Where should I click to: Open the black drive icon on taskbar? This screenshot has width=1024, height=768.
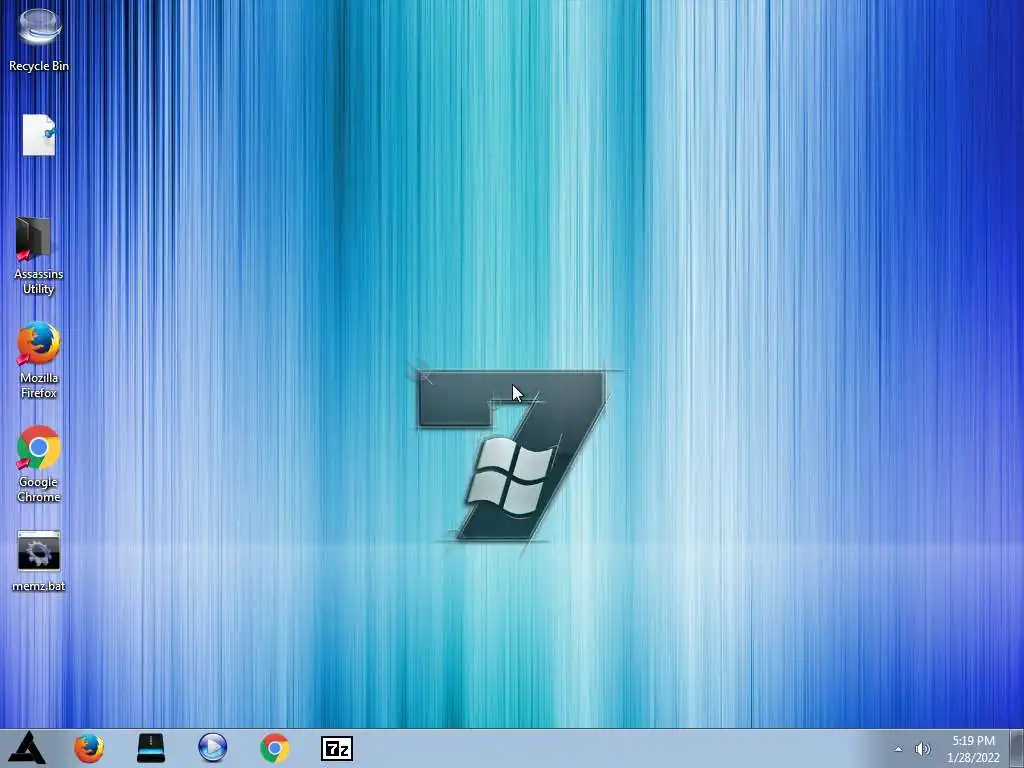pyautogui.click(x=151, y=748)
